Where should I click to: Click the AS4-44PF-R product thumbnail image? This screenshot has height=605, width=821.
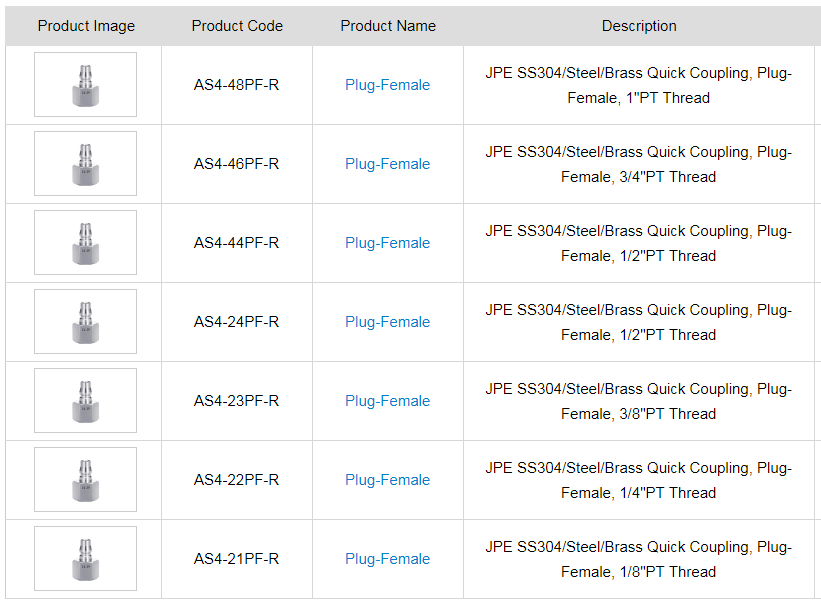pos(85,243)
